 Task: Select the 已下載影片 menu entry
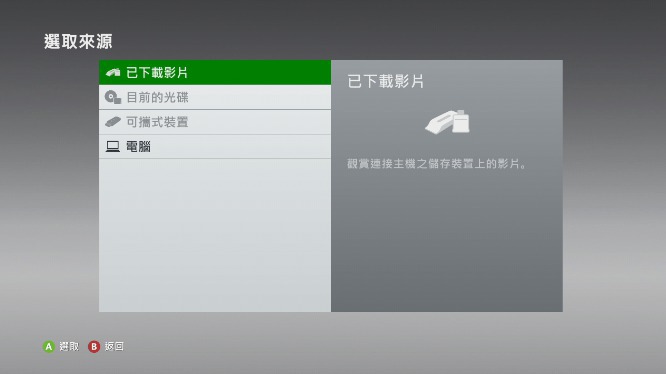(215, 73)
